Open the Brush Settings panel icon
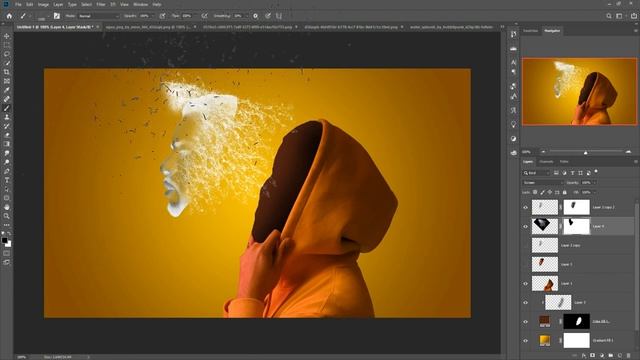640x360 pixels. (57, 16)
